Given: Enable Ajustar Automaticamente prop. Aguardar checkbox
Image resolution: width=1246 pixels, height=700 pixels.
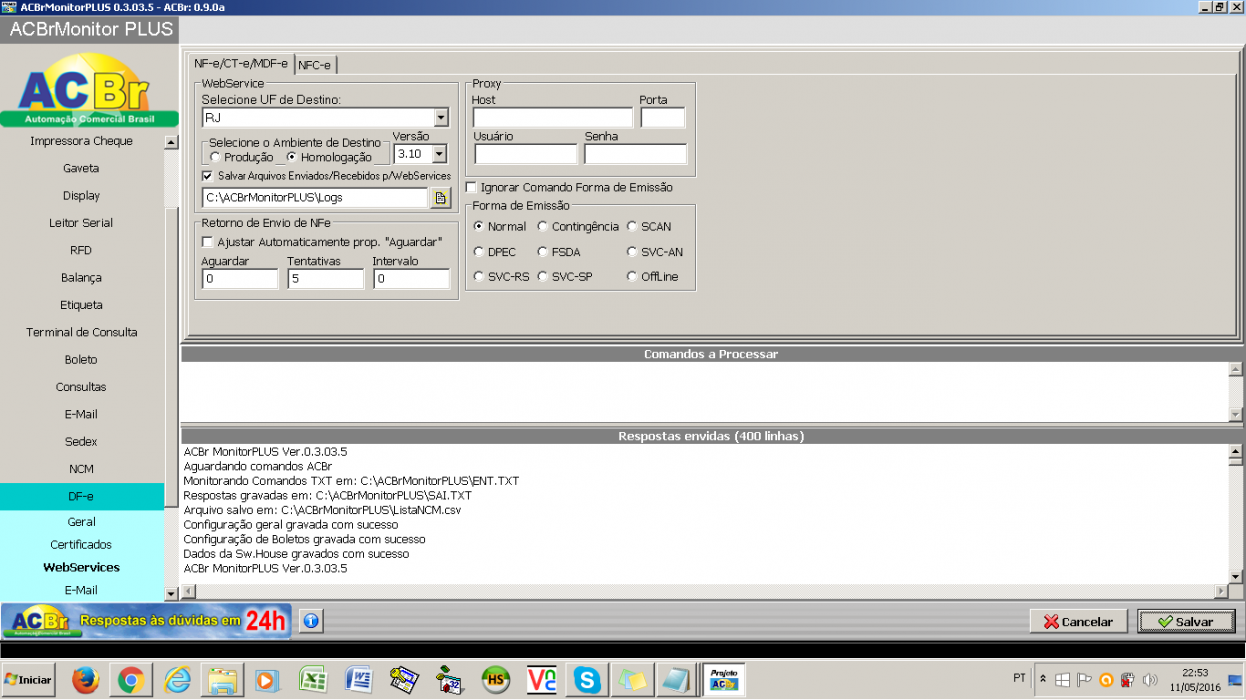Looking at the screenshot, I should tap(208, 242).
